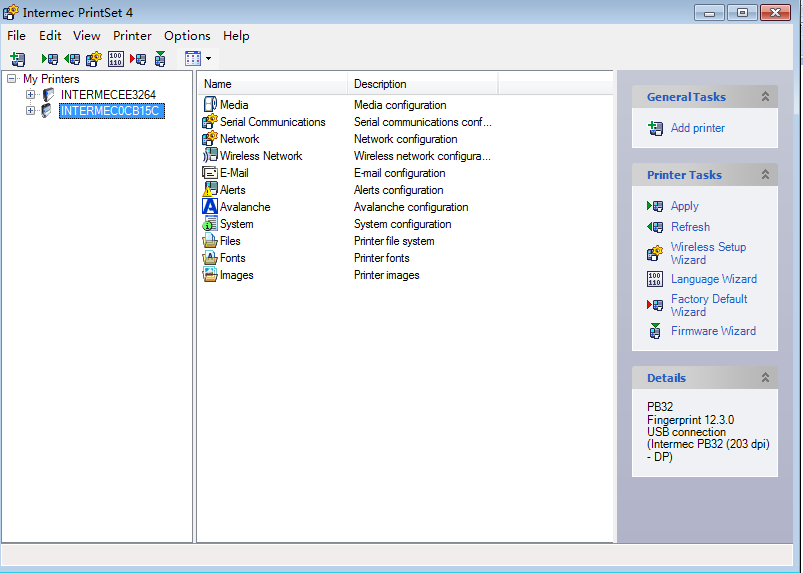Viewport: 803px width, 573px height.
Task: Open Language Wizard from the toolbar
Action: point(116,59)
